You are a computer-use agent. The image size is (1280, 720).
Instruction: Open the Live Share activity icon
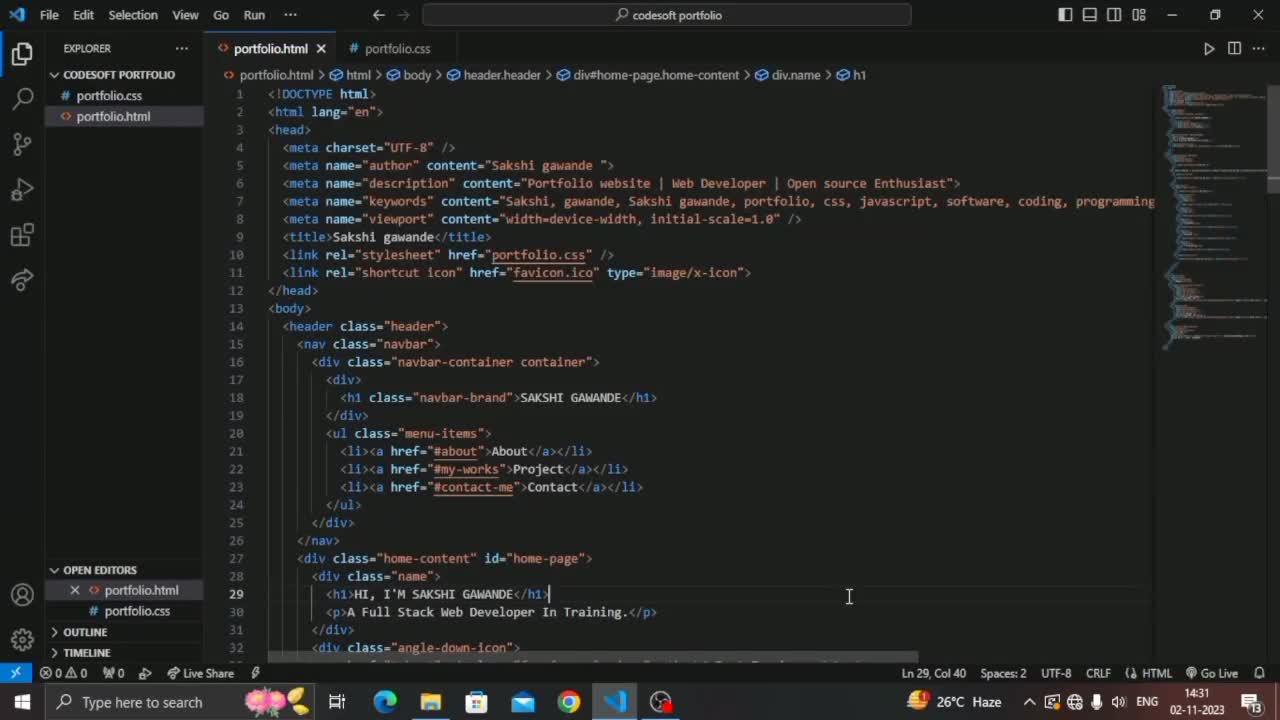tap(22, 281)
